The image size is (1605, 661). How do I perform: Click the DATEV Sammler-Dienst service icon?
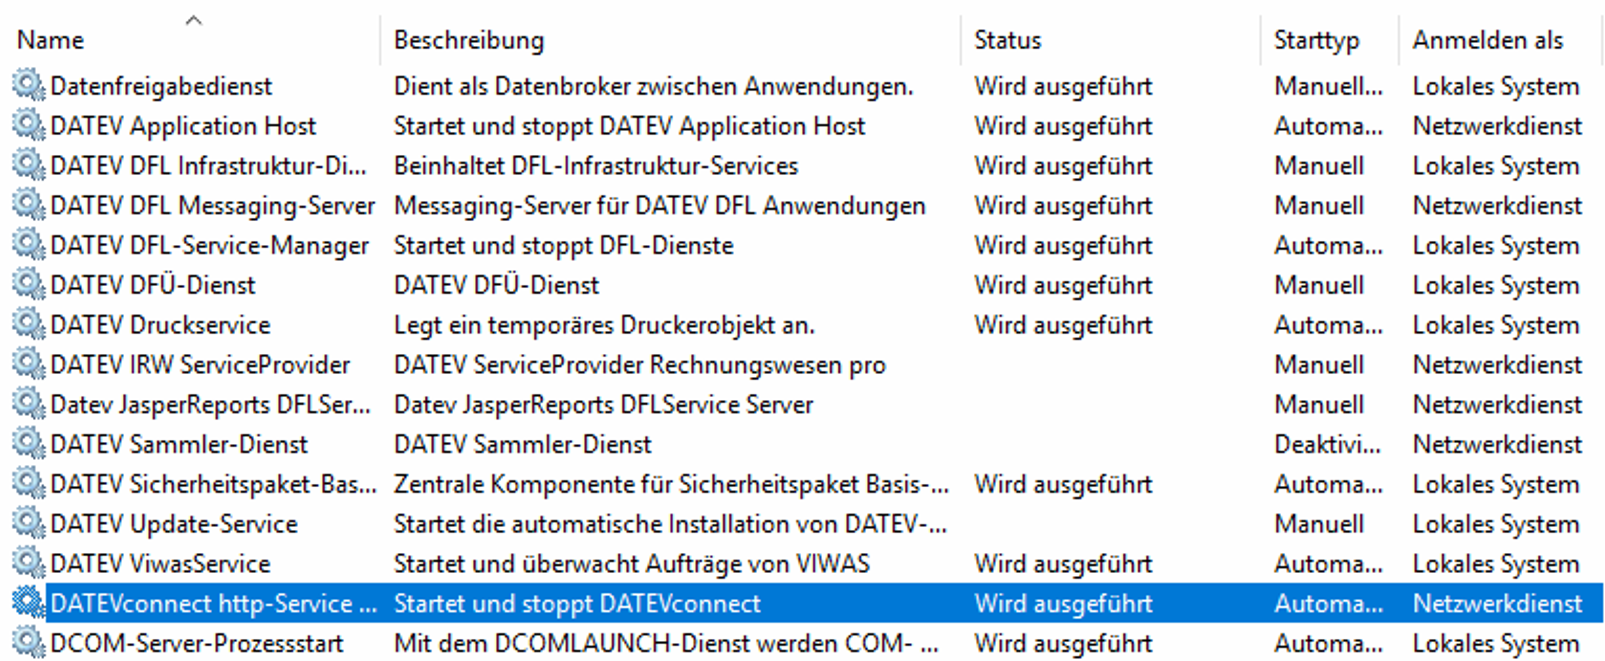tap(27, 444)
